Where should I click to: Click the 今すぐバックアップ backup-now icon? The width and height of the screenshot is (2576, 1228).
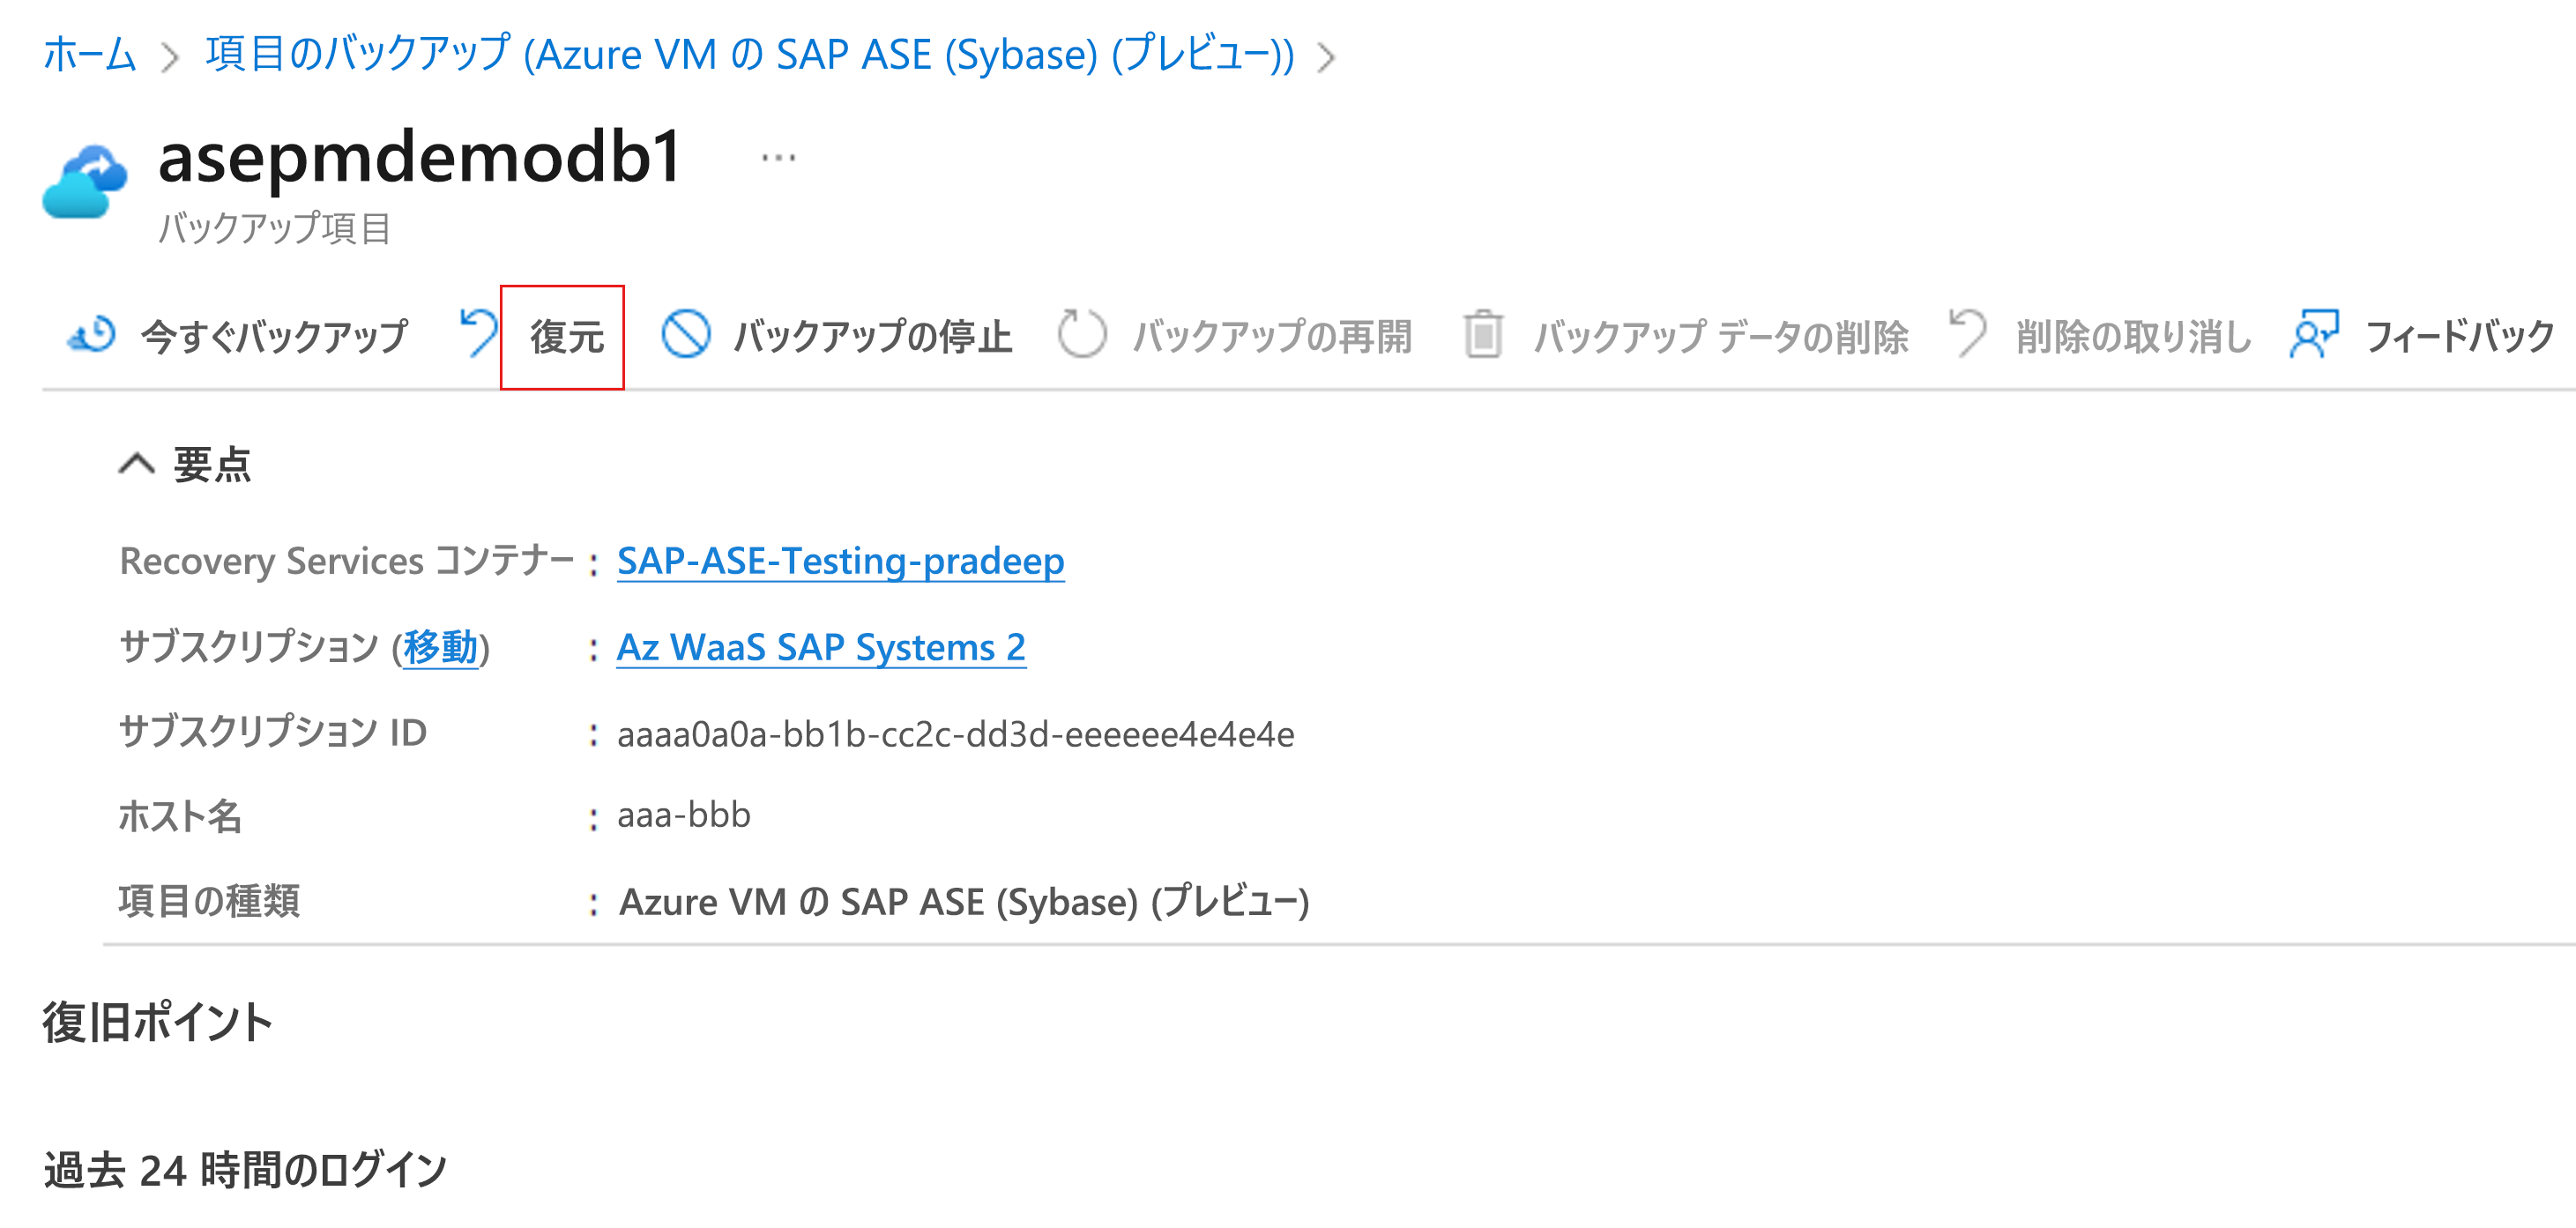click(x=91, y=335)
